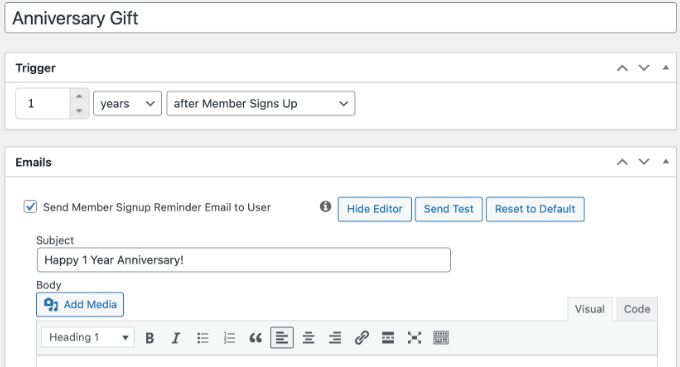The image size is (680, 367).
Task: Move the Trigger panel up
Action: [622, 68]
